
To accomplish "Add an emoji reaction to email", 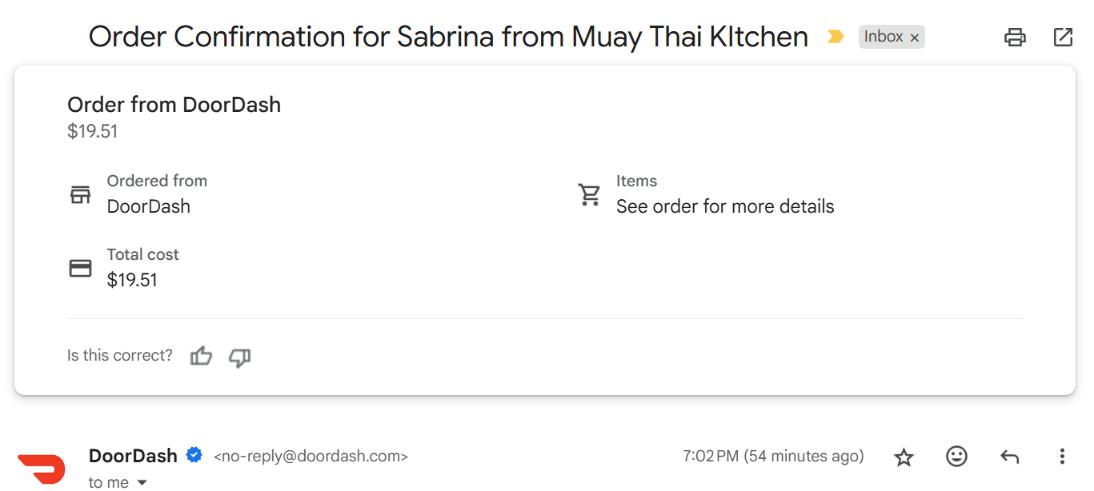I will [957, 457].
